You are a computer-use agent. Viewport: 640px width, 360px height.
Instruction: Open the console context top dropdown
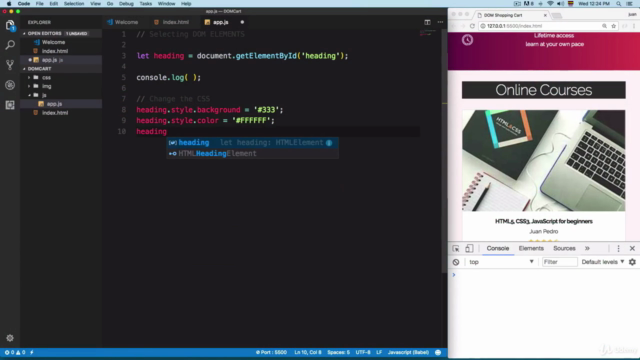point(501,262)
